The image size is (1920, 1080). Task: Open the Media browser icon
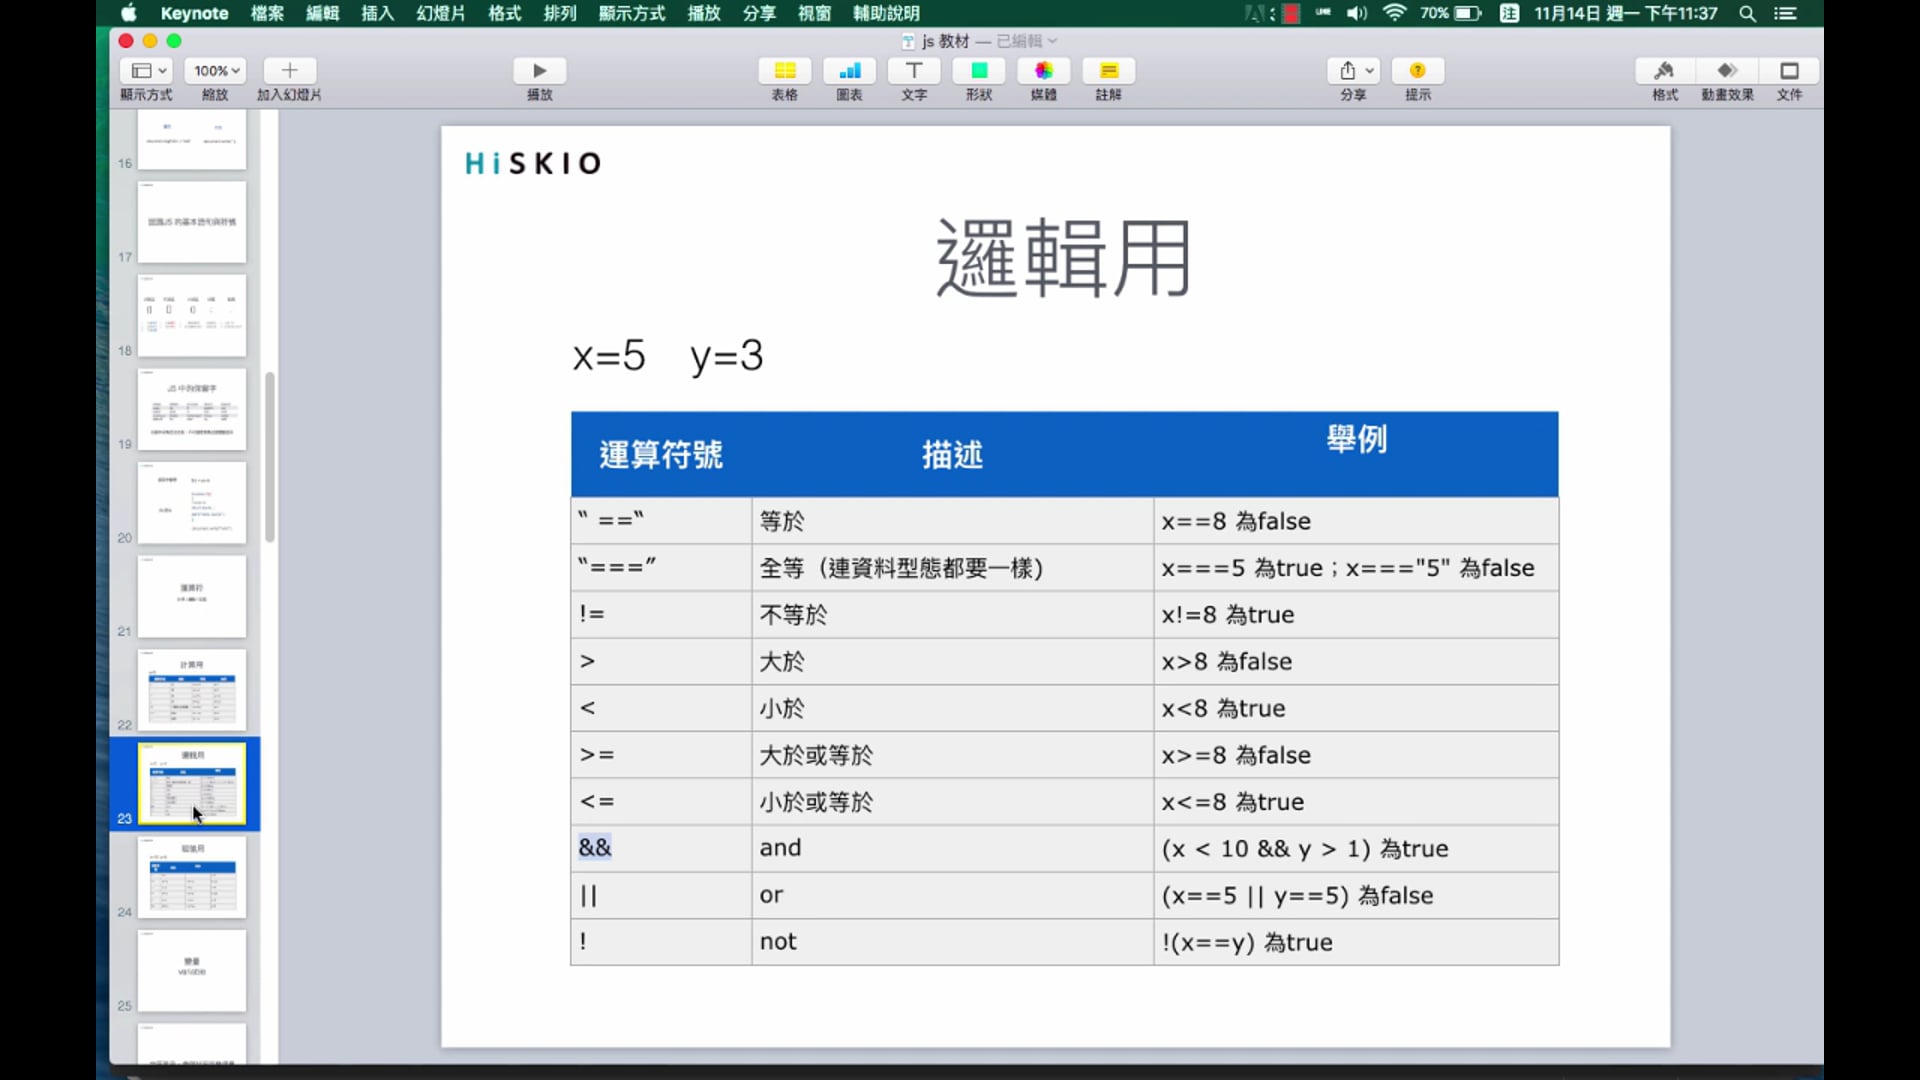click(1043, 71)
